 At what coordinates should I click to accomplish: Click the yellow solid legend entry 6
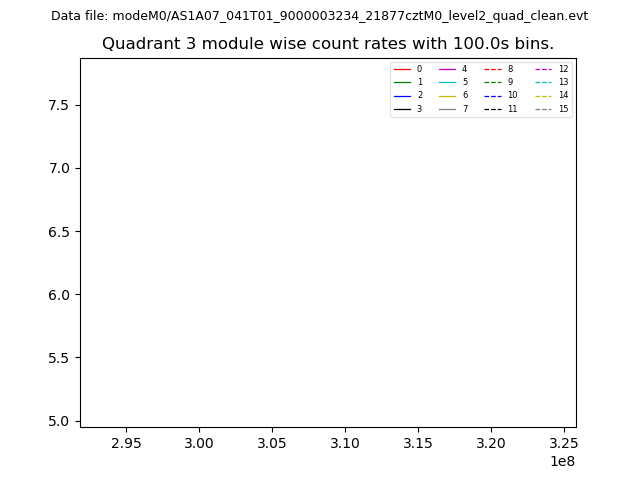[x=454, y=95]
